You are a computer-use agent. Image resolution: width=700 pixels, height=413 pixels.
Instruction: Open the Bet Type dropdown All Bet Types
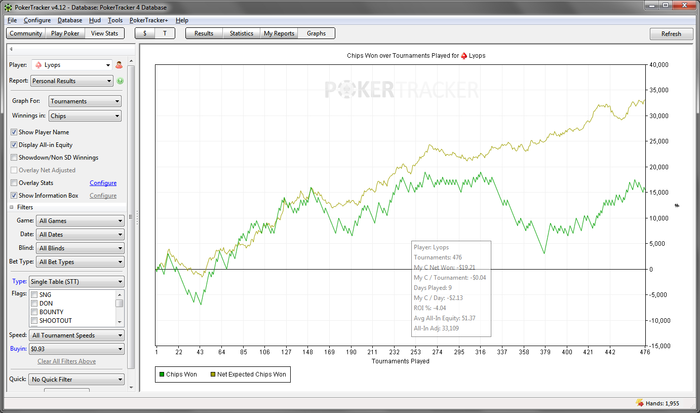pyautogui.click(x=80, y=262)
